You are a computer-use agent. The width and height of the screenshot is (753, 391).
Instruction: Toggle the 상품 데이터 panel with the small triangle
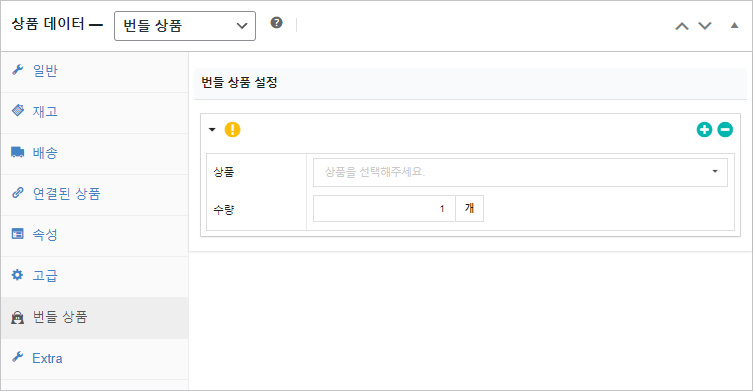coord(734,25)
